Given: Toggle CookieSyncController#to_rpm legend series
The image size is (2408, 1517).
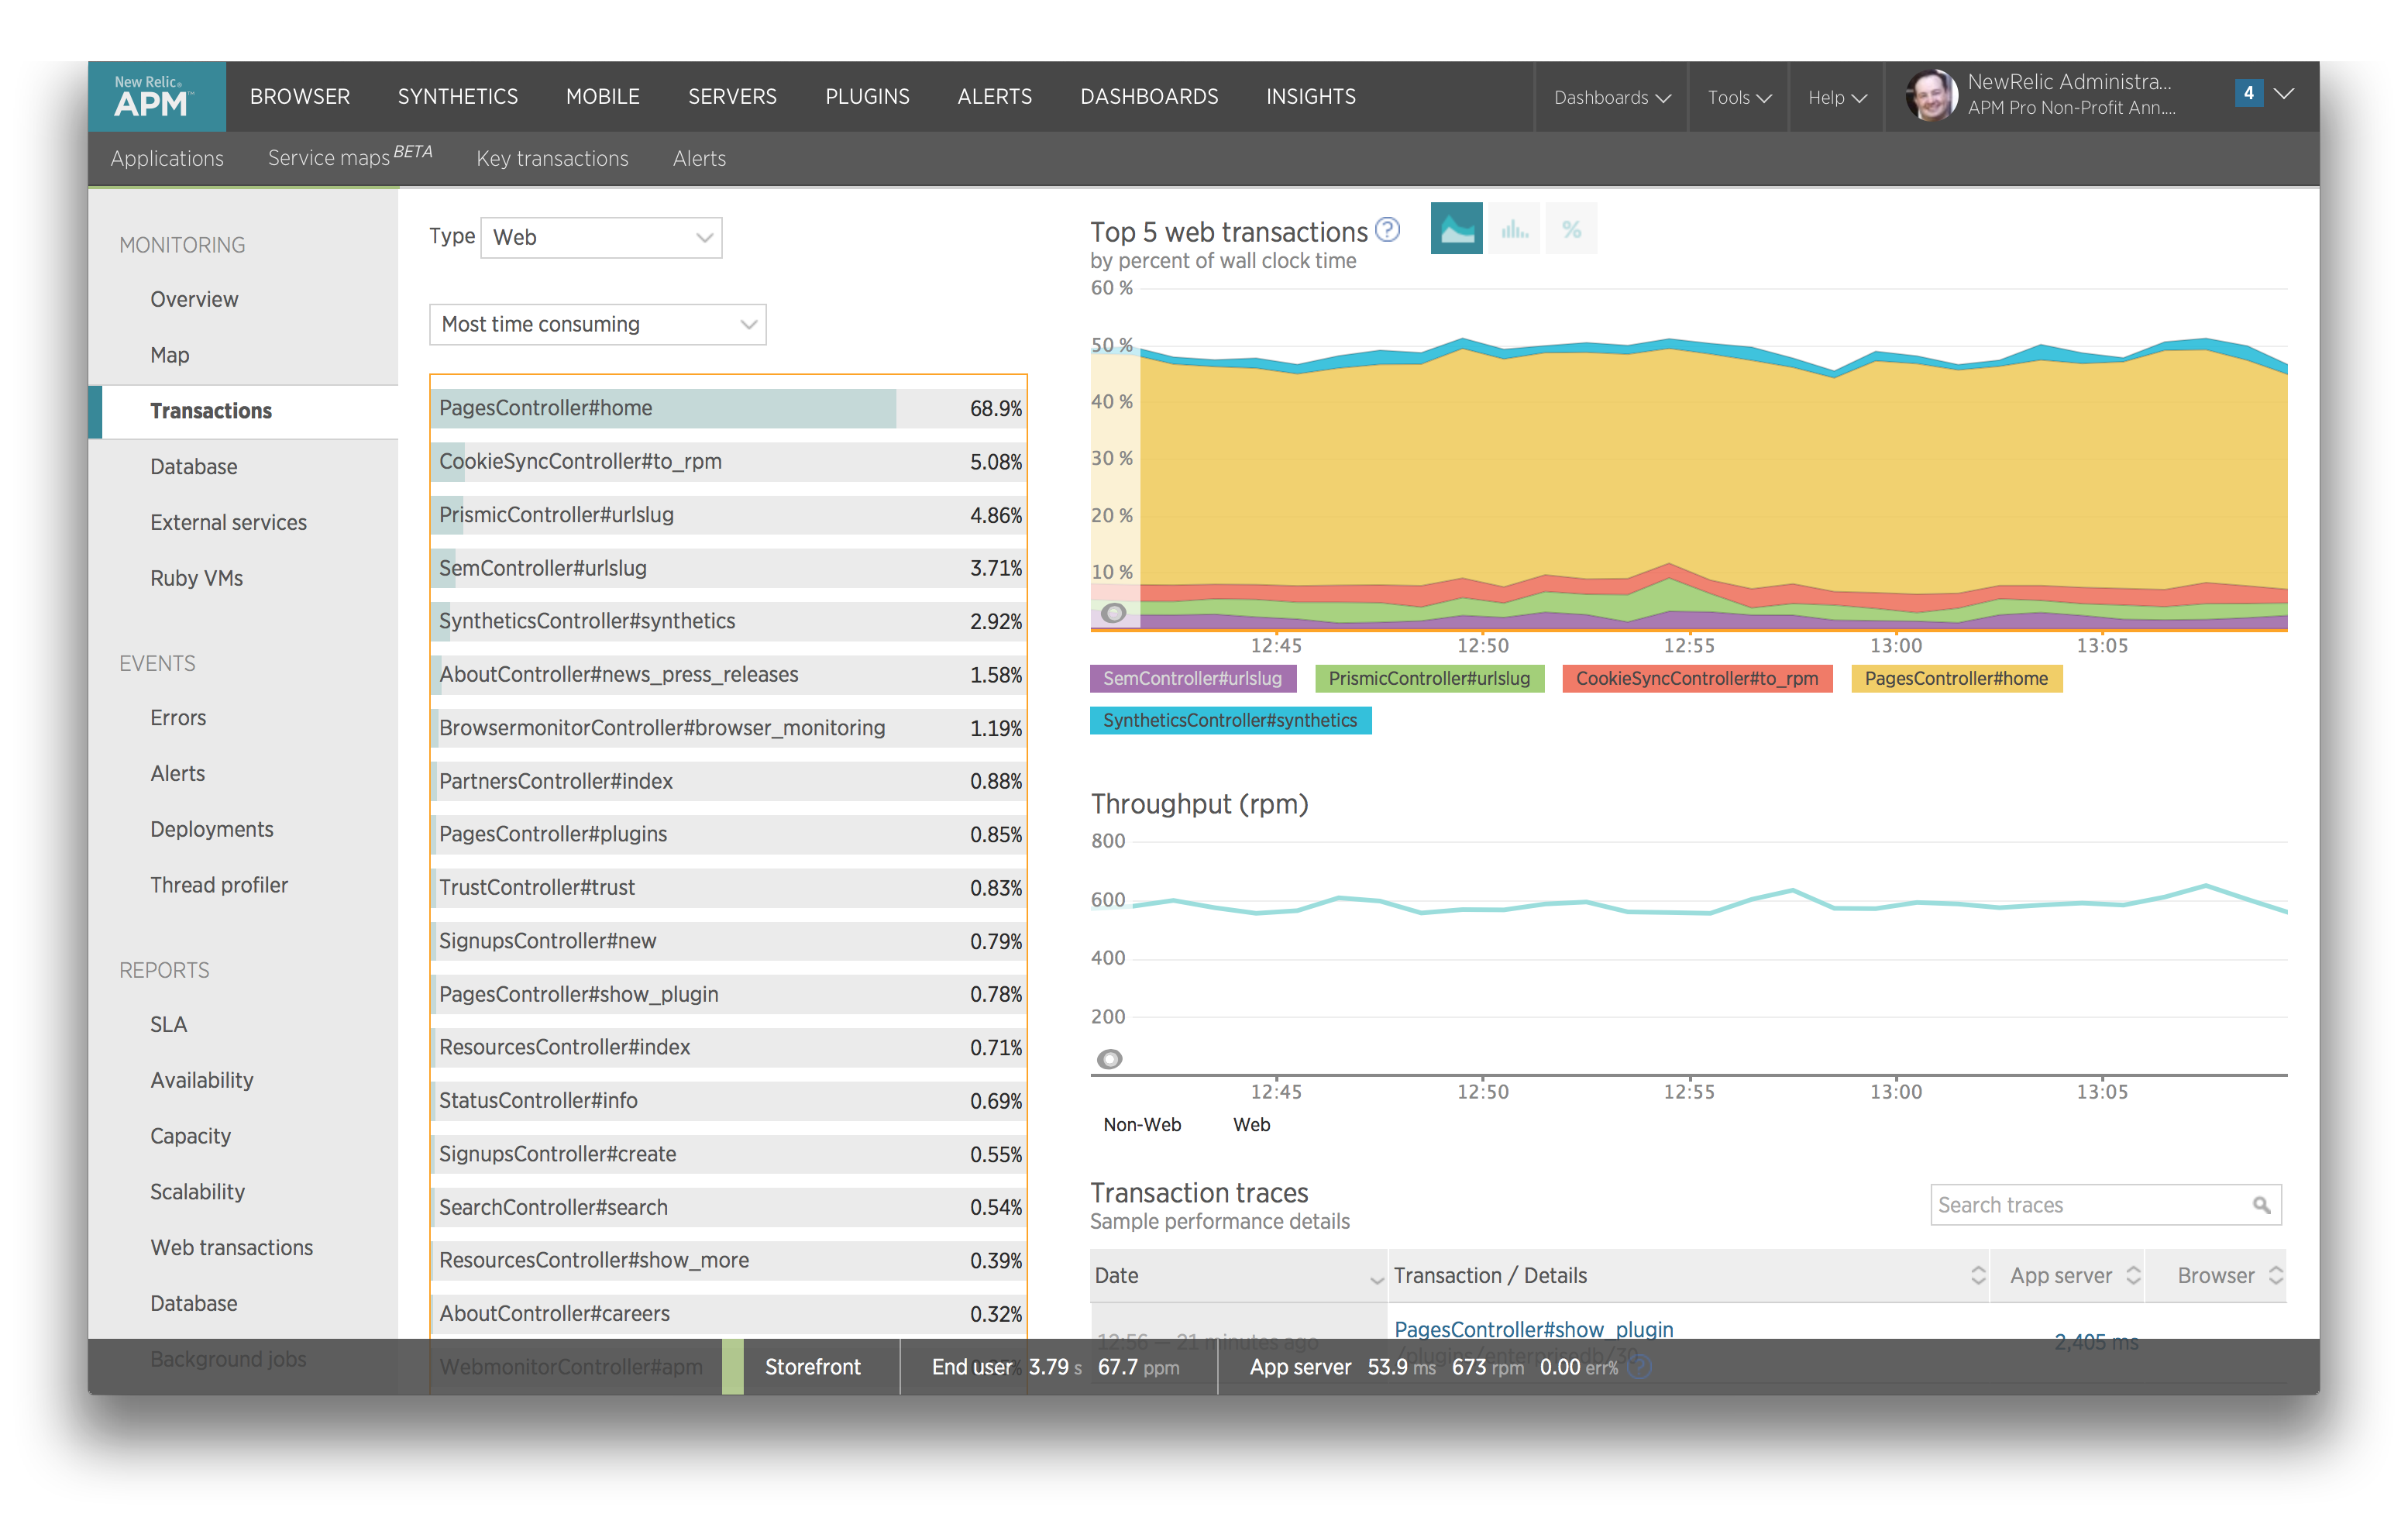Looking at the screenshot, I should [1697, 678].
